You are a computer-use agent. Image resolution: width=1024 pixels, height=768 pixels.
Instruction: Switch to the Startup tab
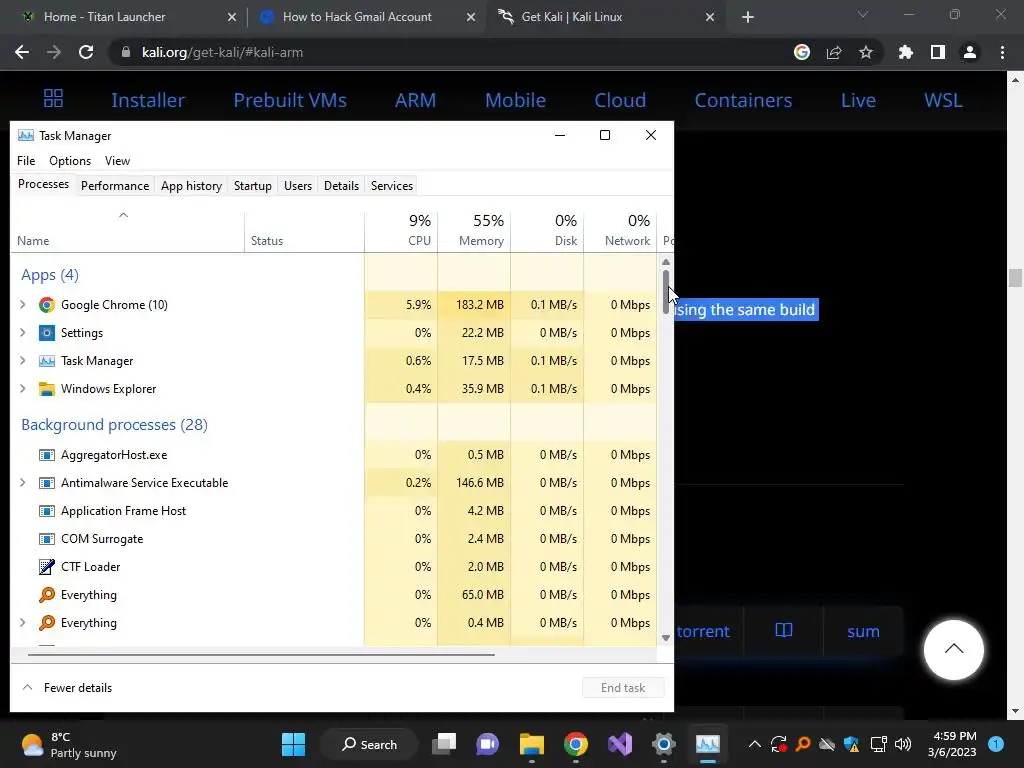point(253,185)
